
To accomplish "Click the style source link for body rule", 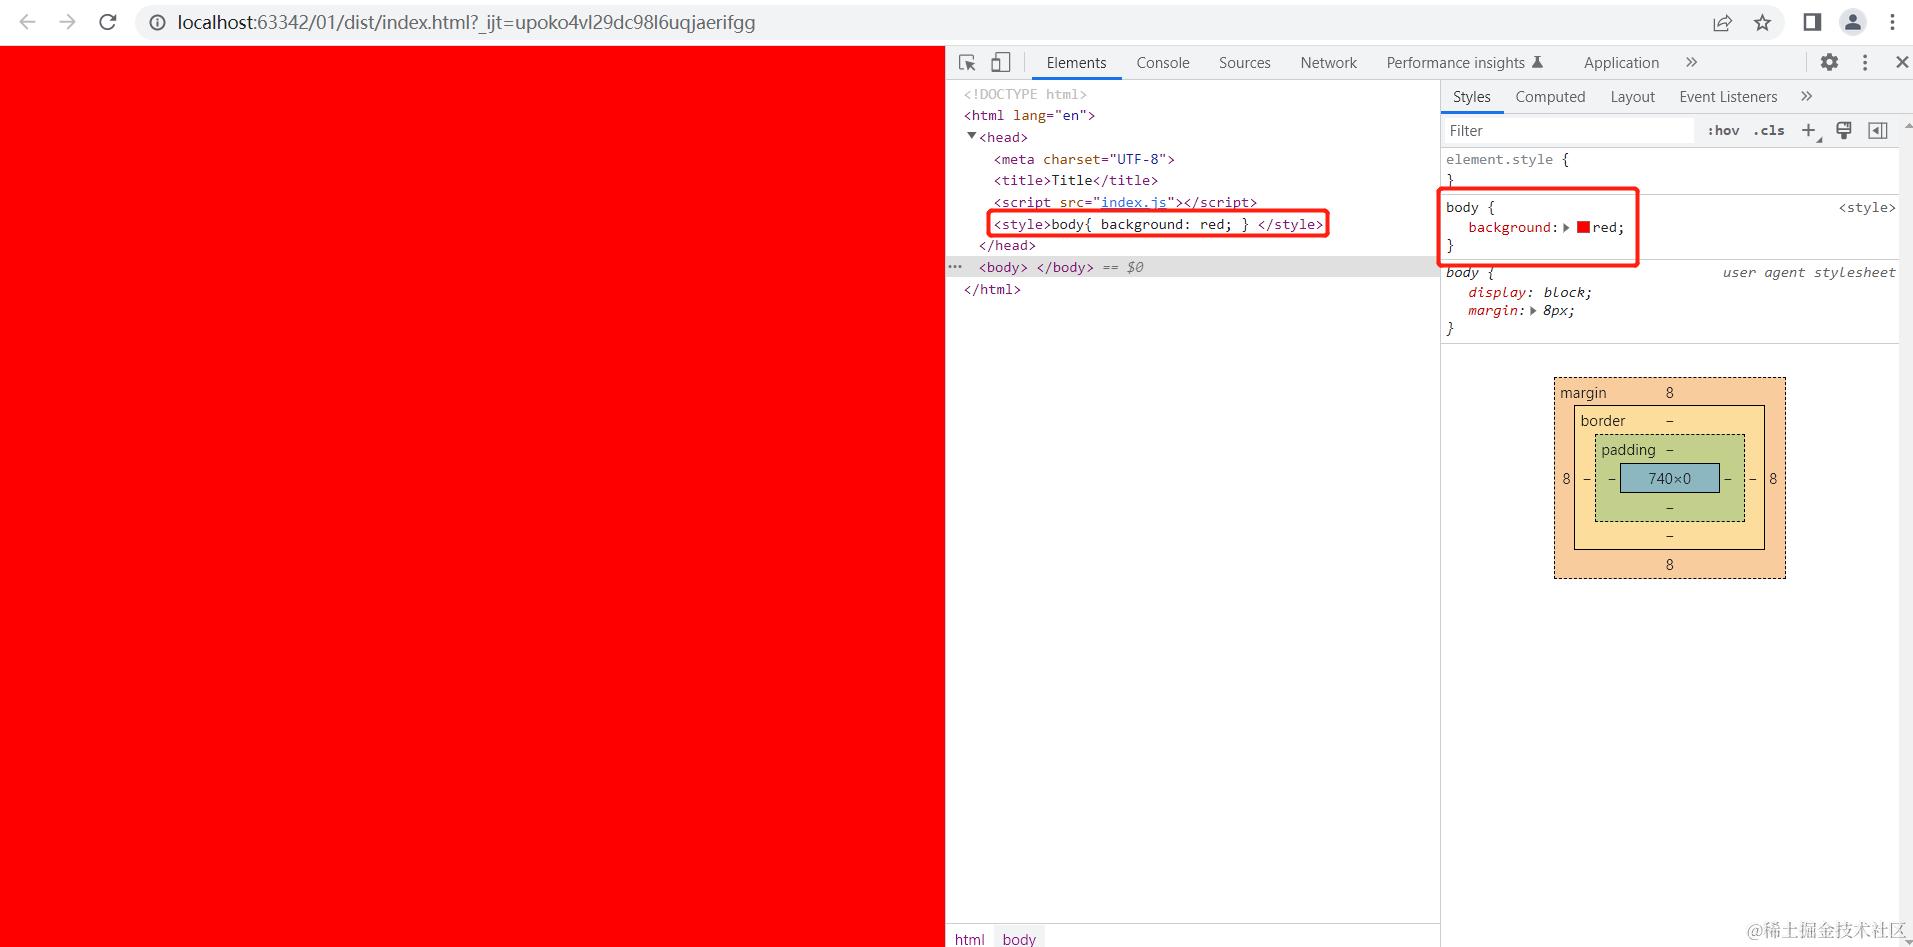I will click(1866, 207).
